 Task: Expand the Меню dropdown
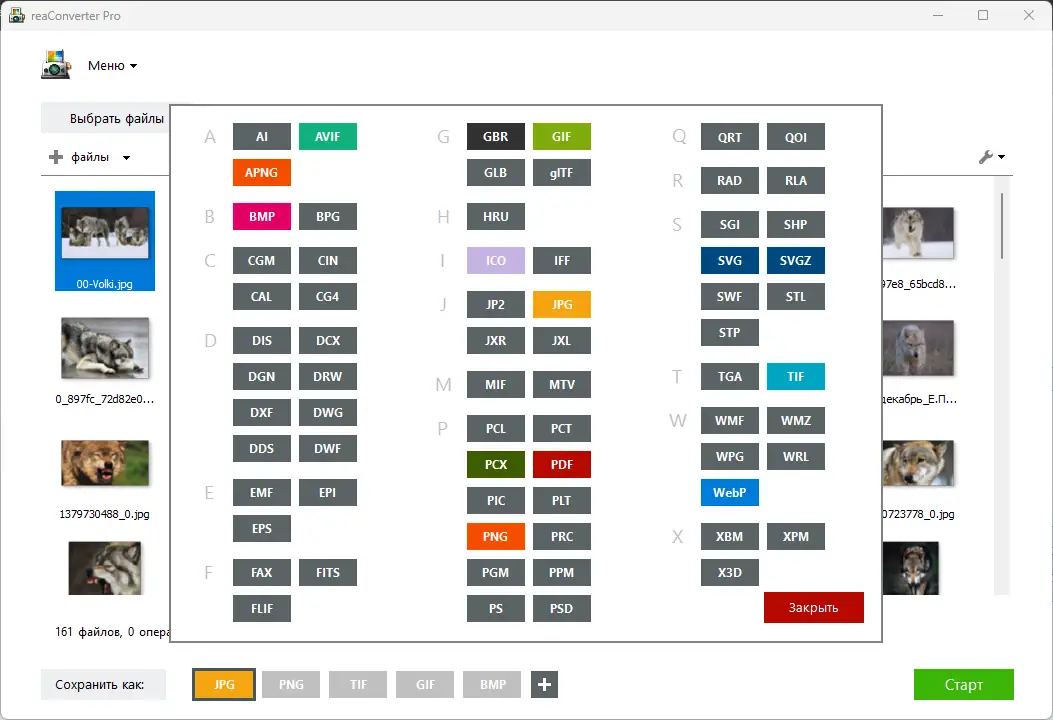pos(112,66)
